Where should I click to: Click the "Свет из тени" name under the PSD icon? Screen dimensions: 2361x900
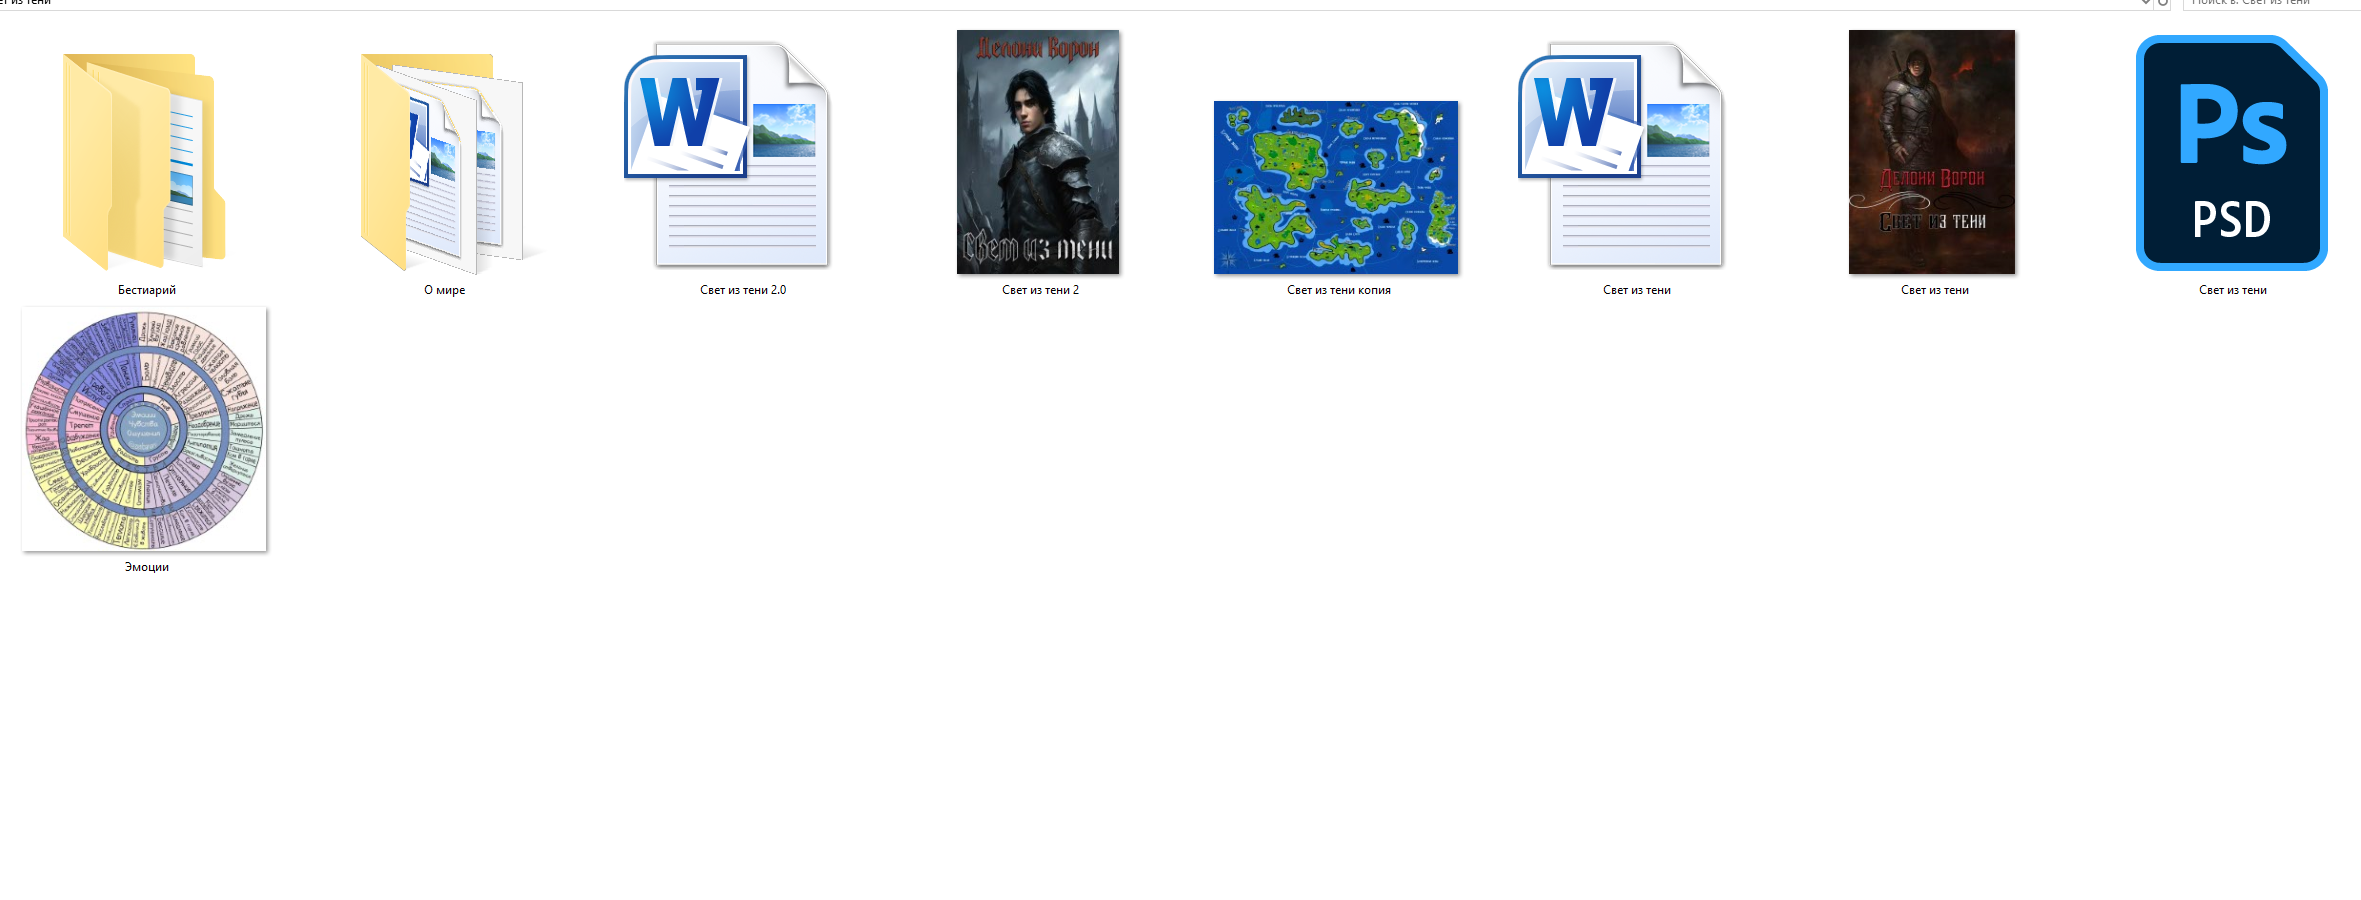2233,290
